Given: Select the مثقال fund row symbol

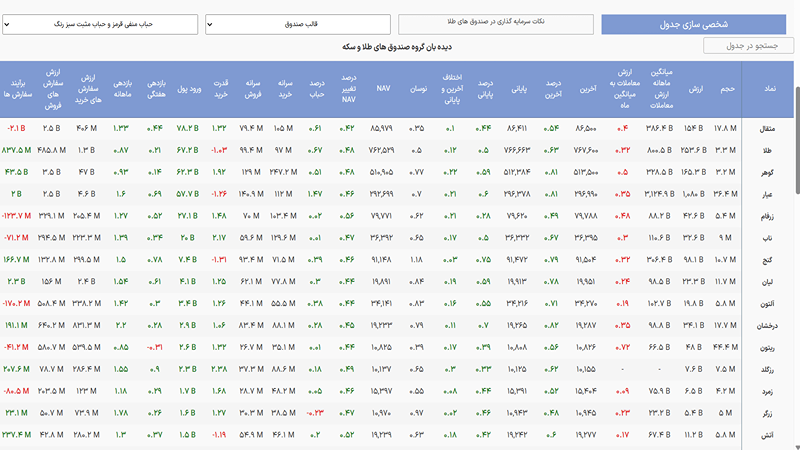Looking at the screenshot, I should (767, 129).
